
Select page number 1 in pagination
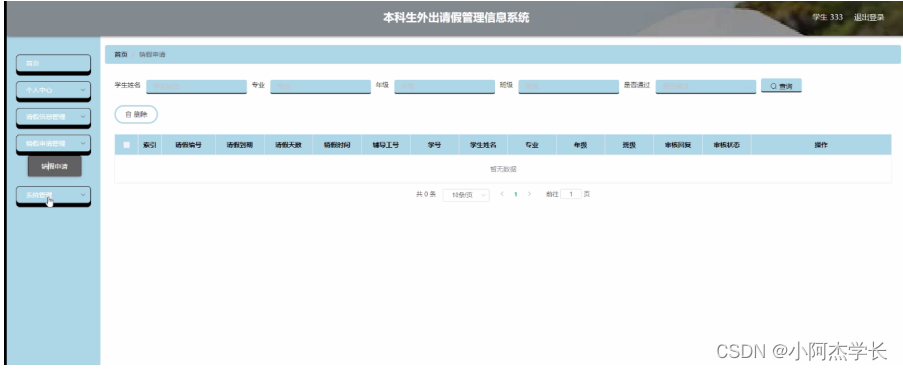[515, 194]
